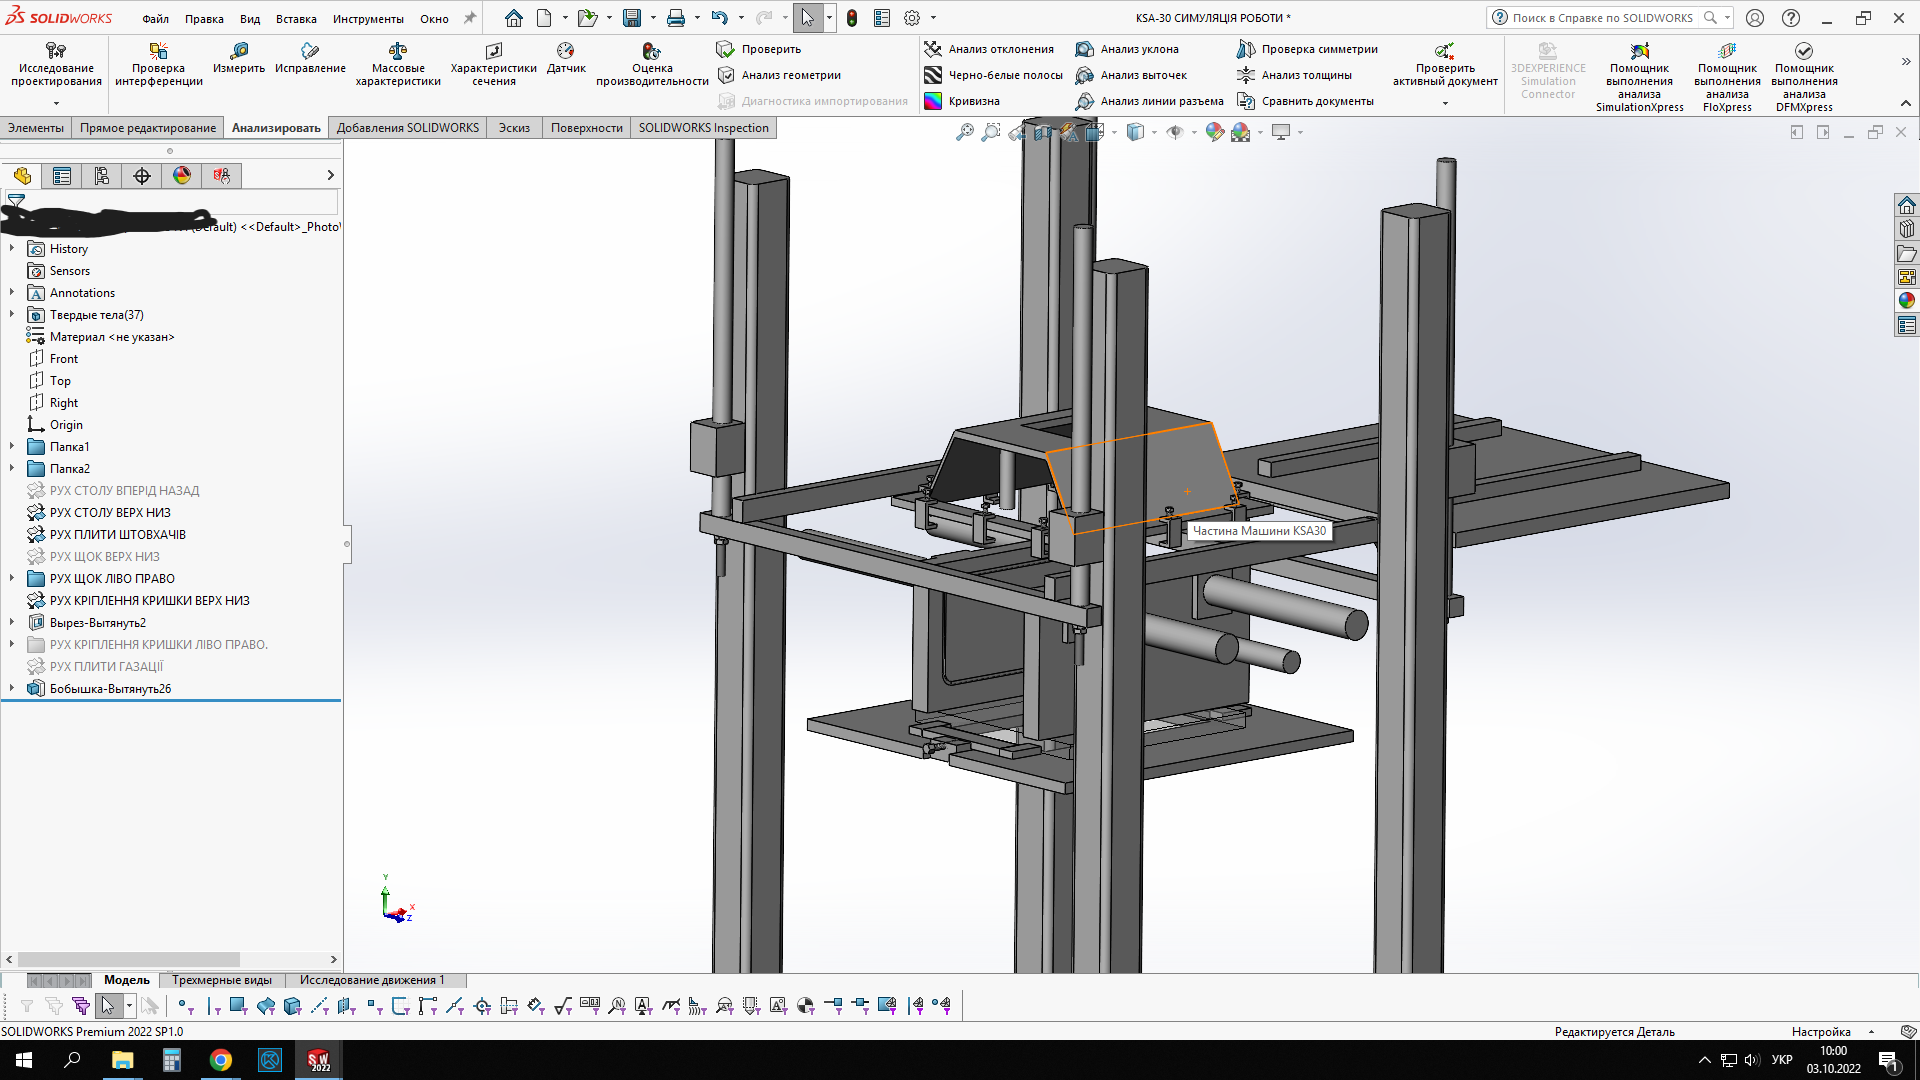Image resolution: width=1920 pixels, height=1080 pixels.
Task: Launch the FloXpress analysis wizard
Action: tap(1727, 77)
